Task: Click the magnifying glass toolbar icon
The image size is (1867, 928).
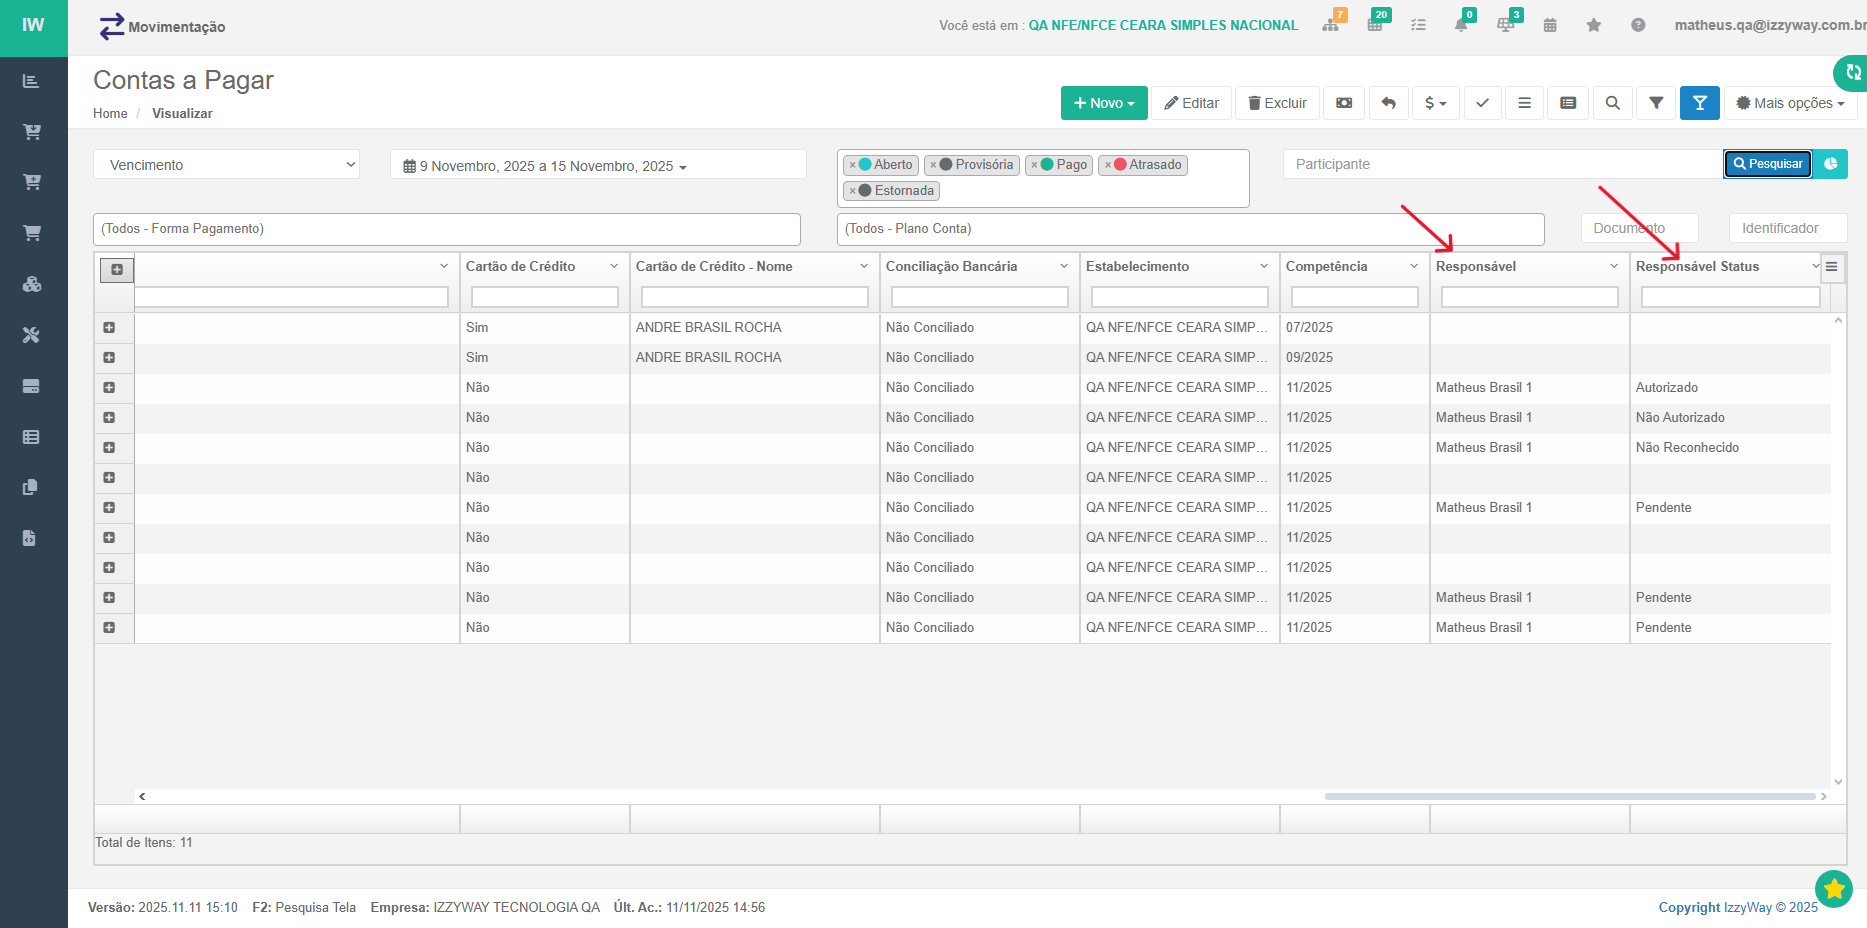Action: coord(1612,103)
